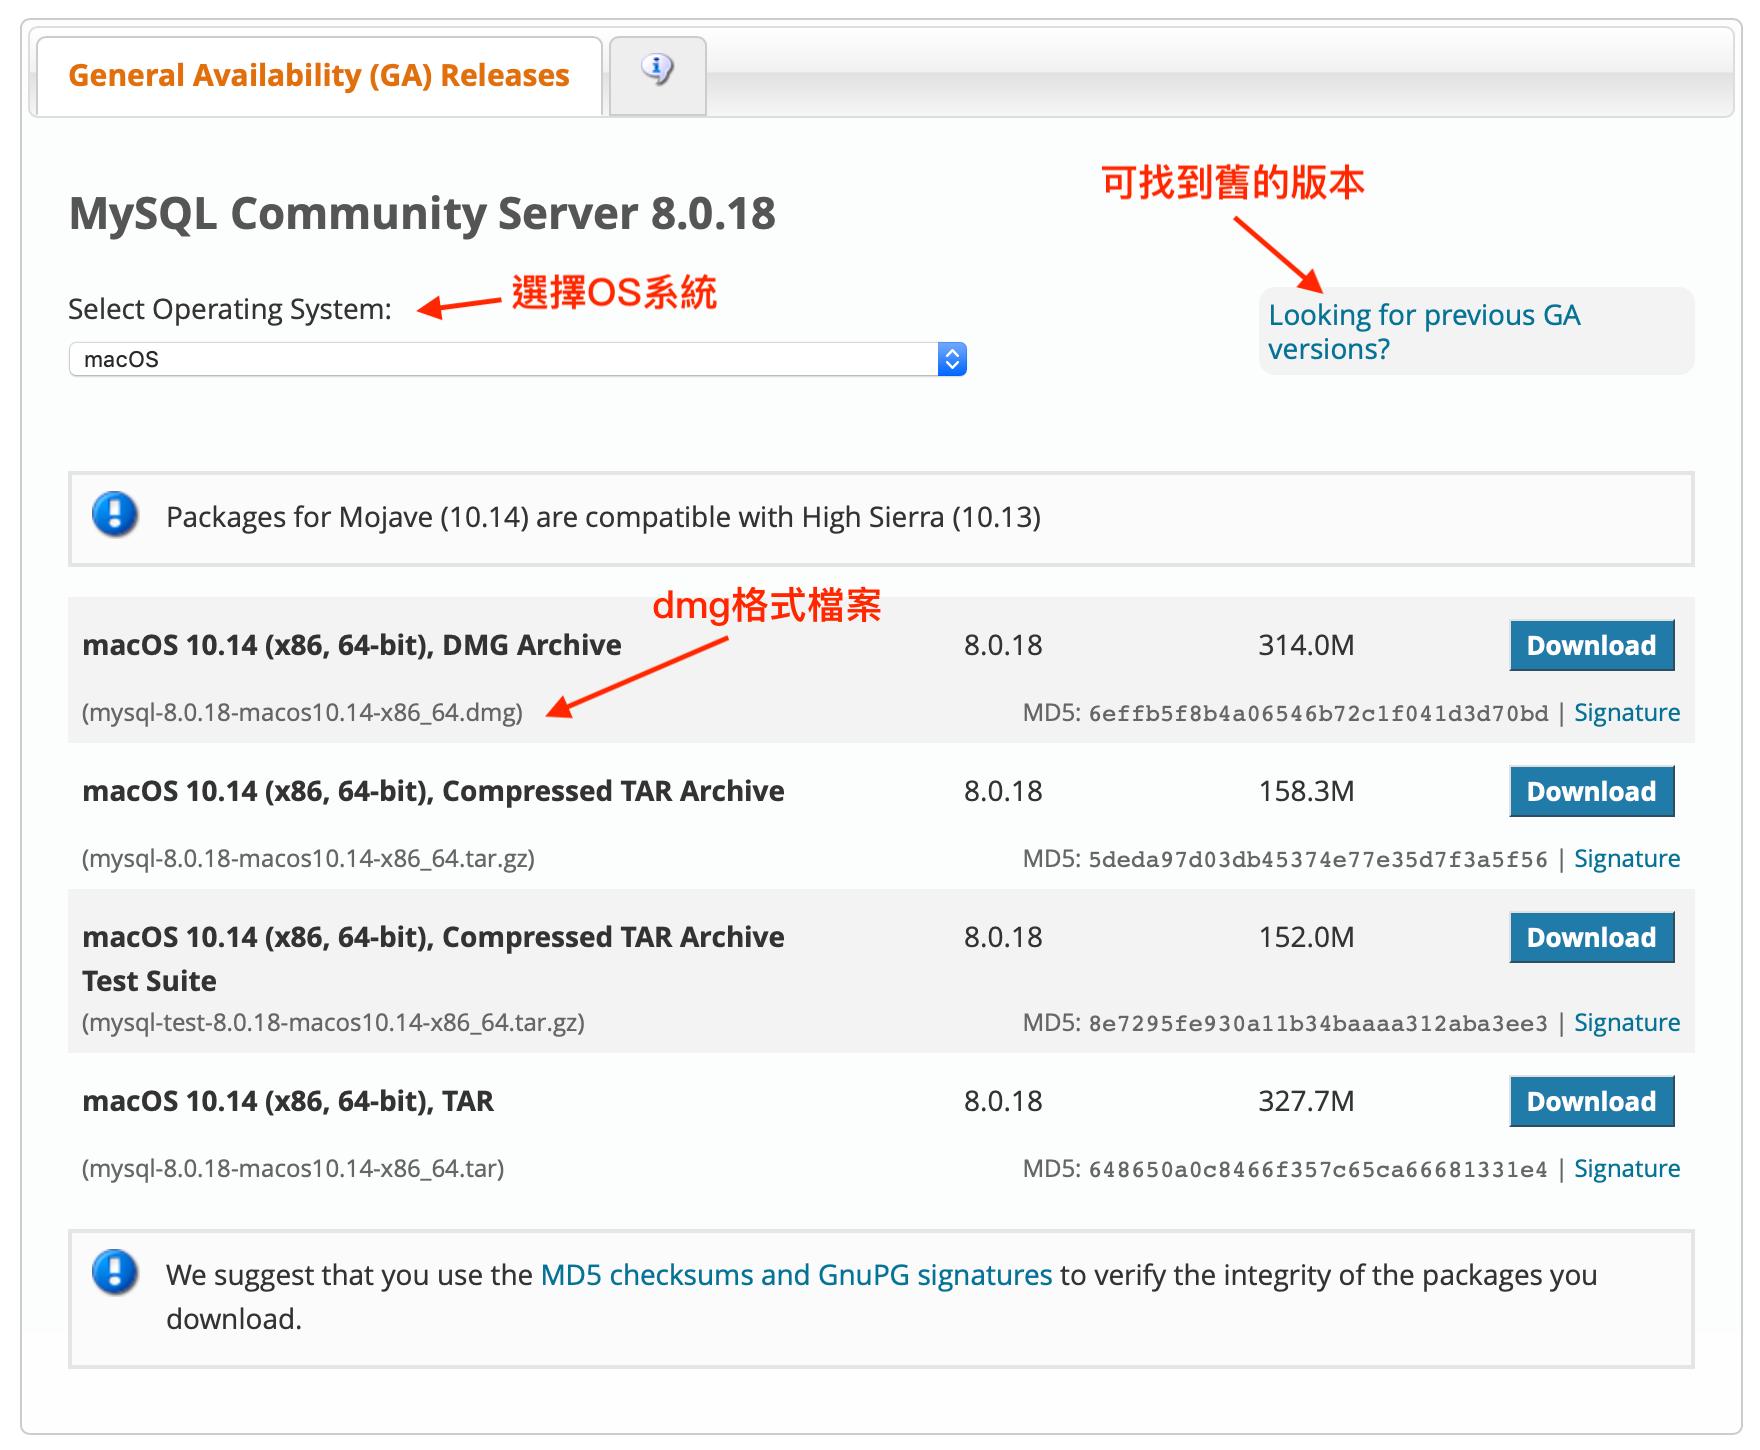Click the macOS 10.14 (x86, 64-bit), TAR title
Screen dimensions: 1760x1450
tap(288, 1101)
